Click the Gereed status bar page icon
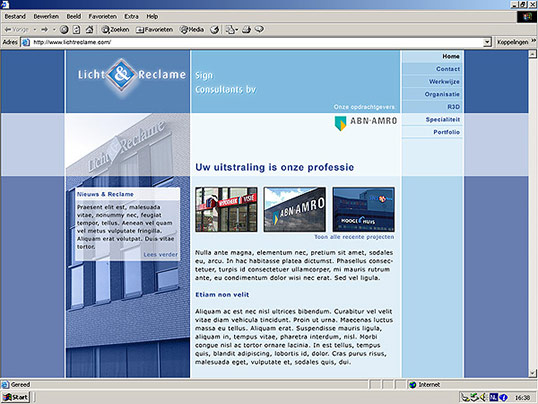The width and height of the screenshot is (538, 404). [5, 384]
